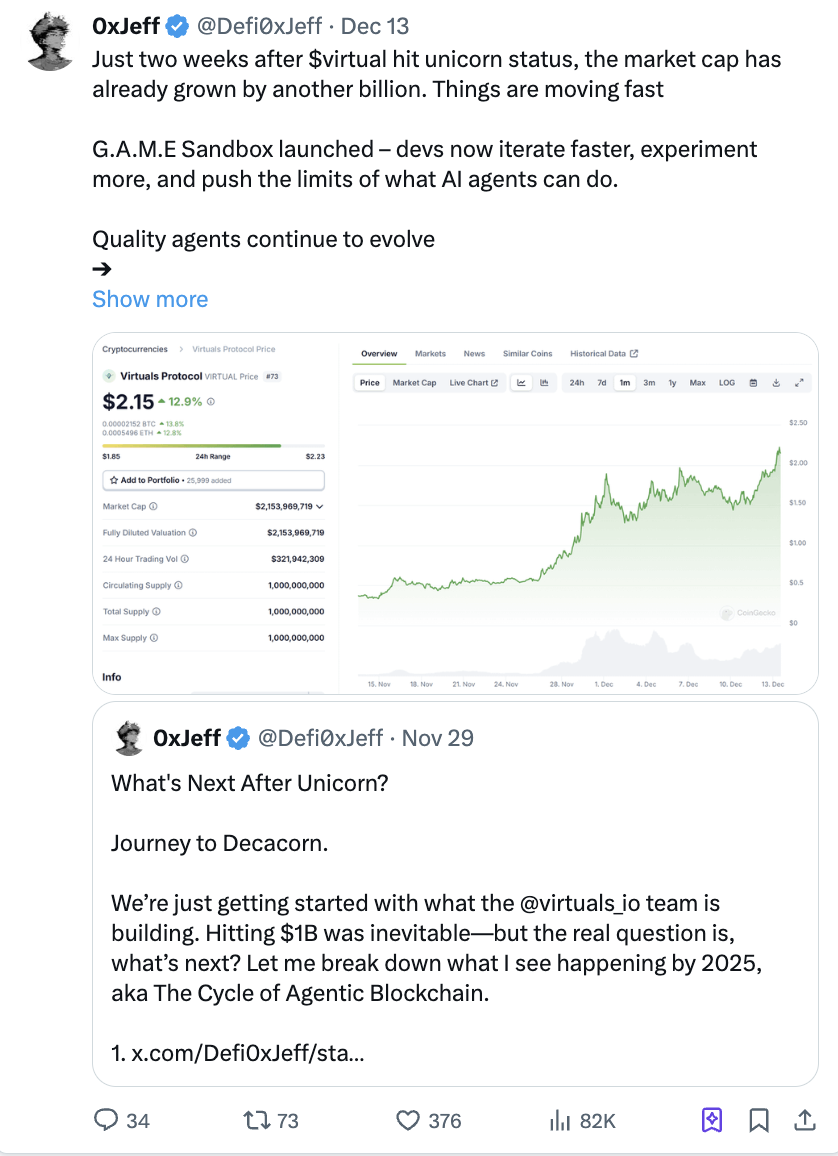The width and height of the screenshot is (838, 1156).
Task: Switch to the Similar Coins tab
Action: tap(527, 354)
